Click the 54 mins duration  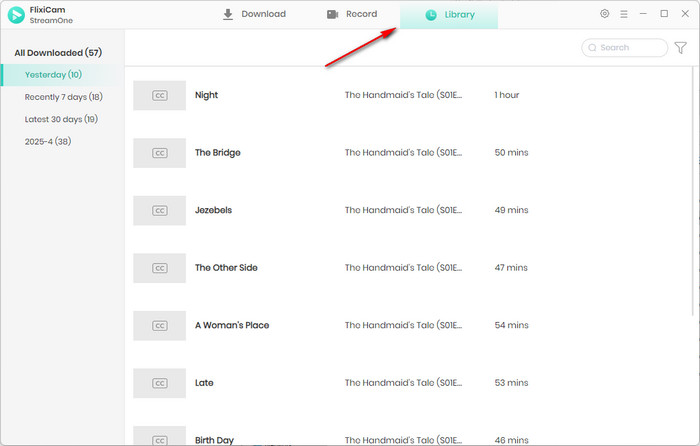[x=511, y=325]
